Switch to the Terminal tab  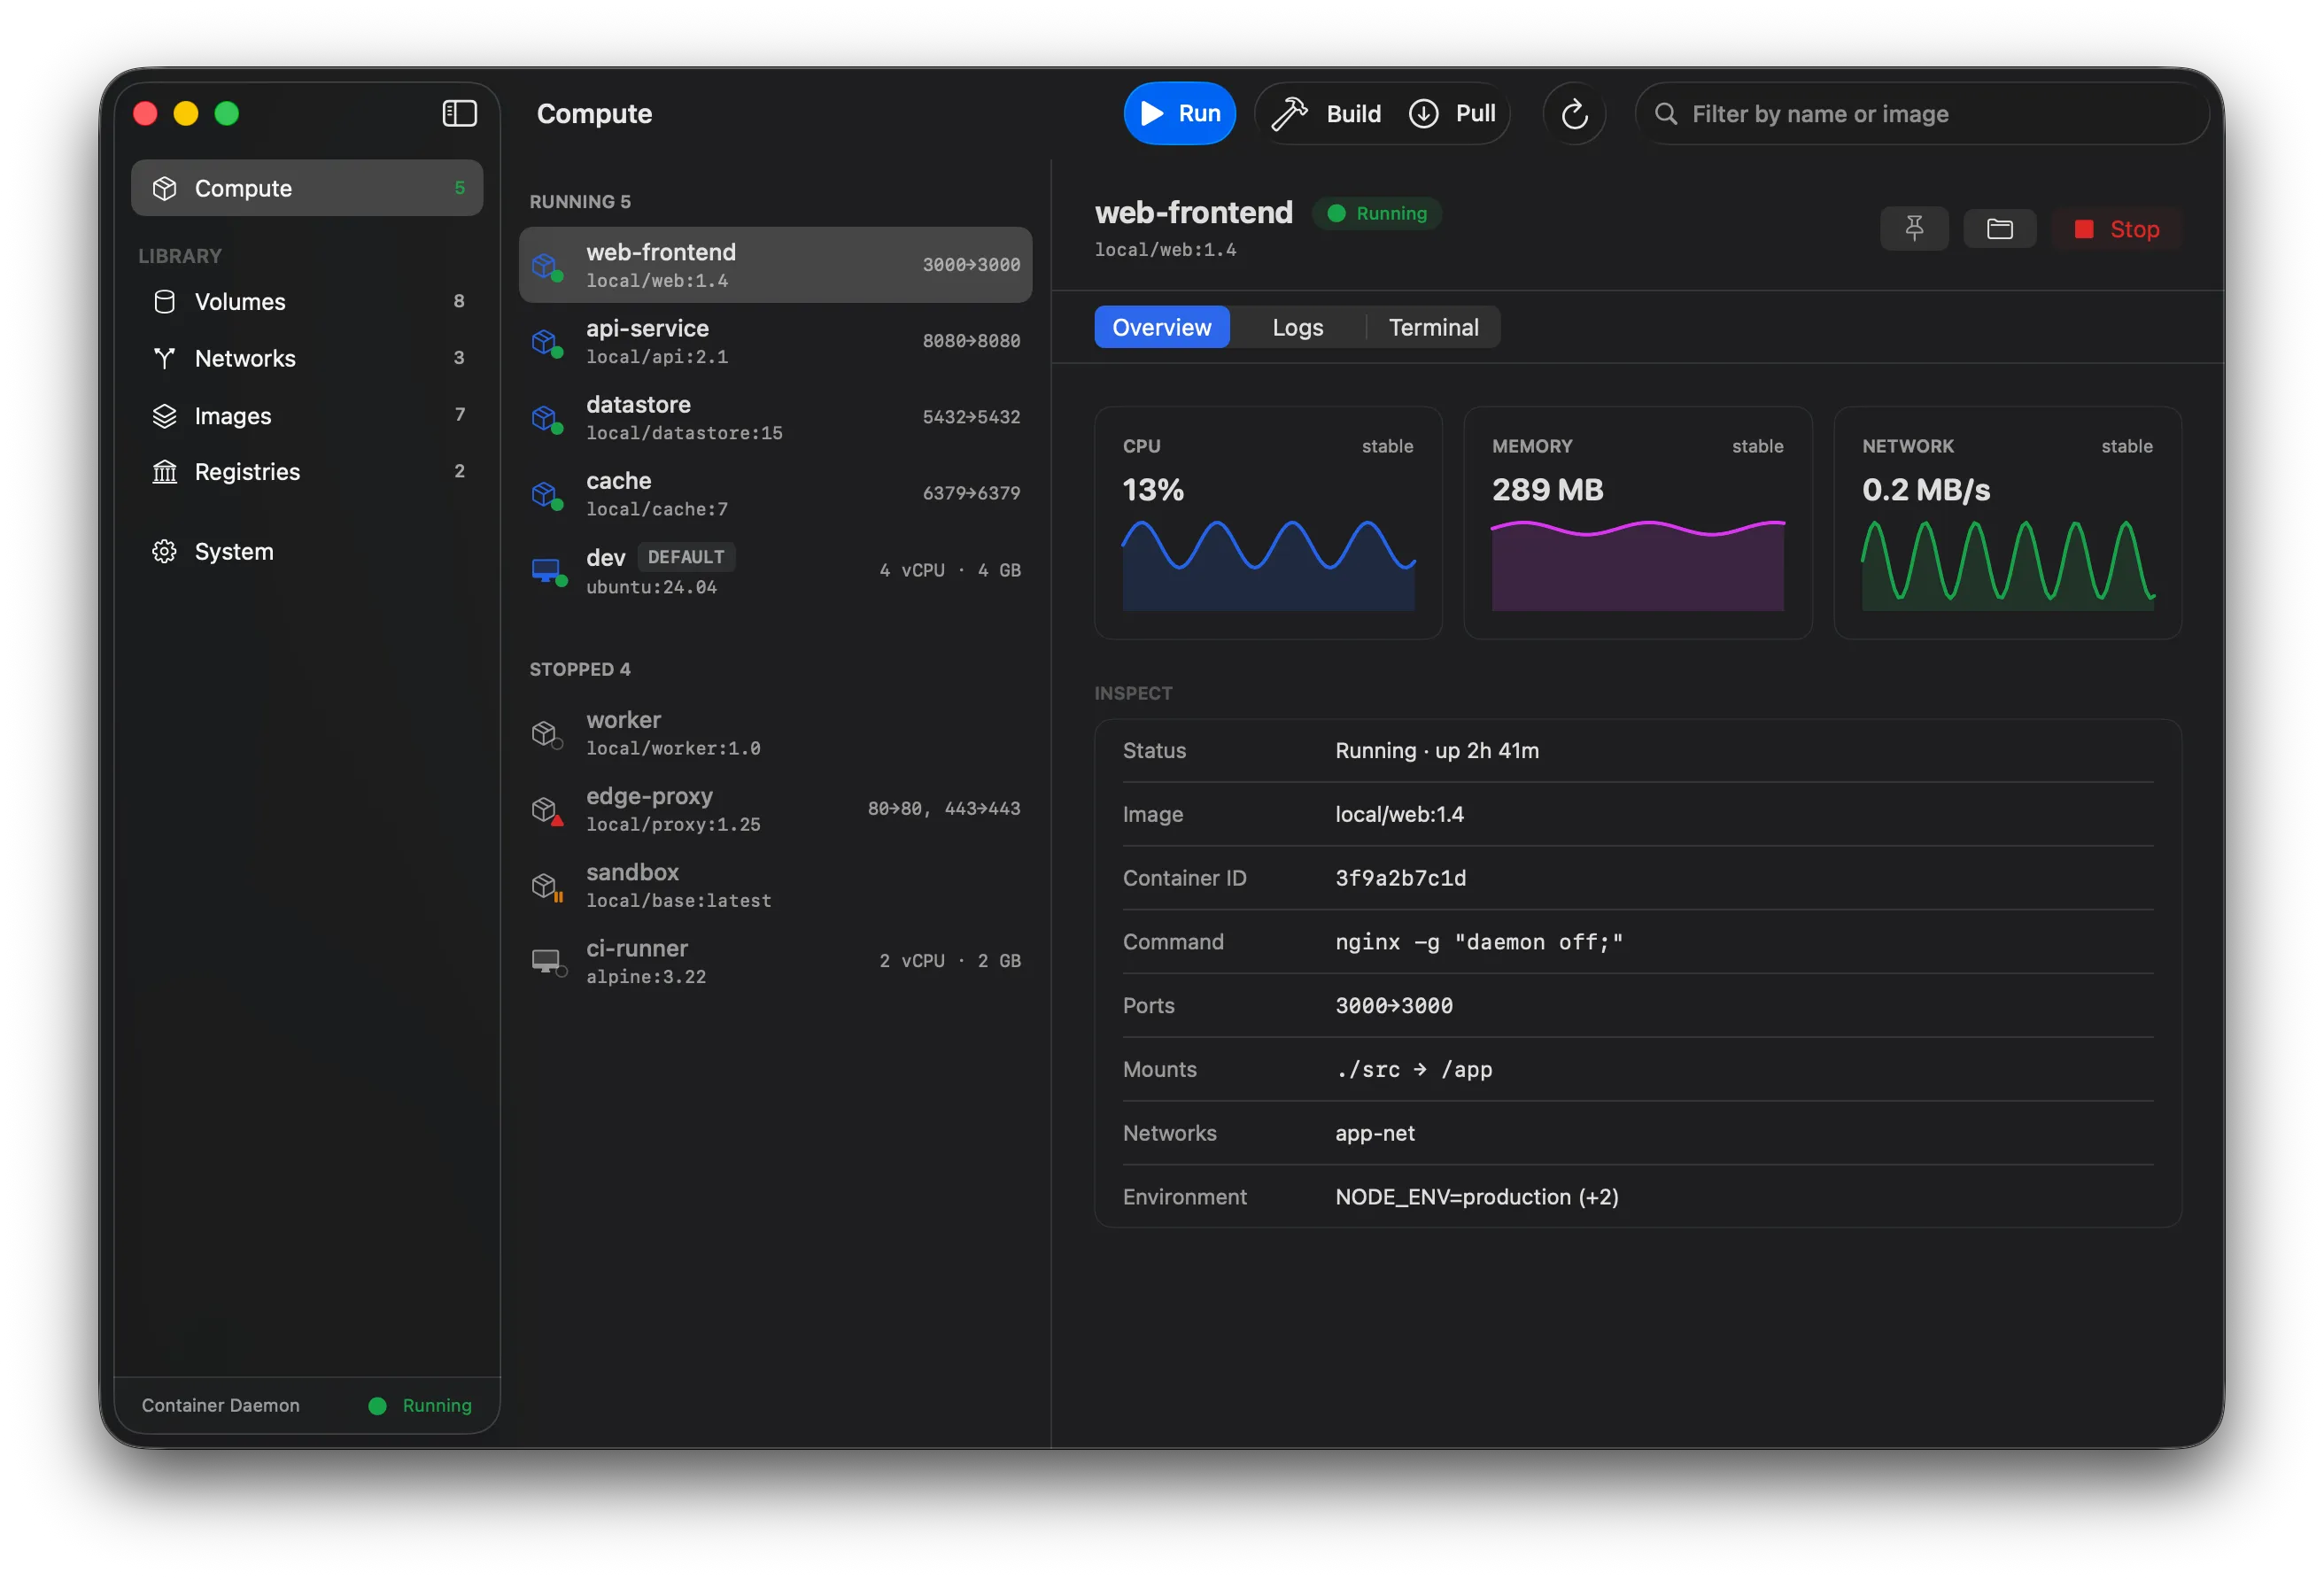(1433, 327)
